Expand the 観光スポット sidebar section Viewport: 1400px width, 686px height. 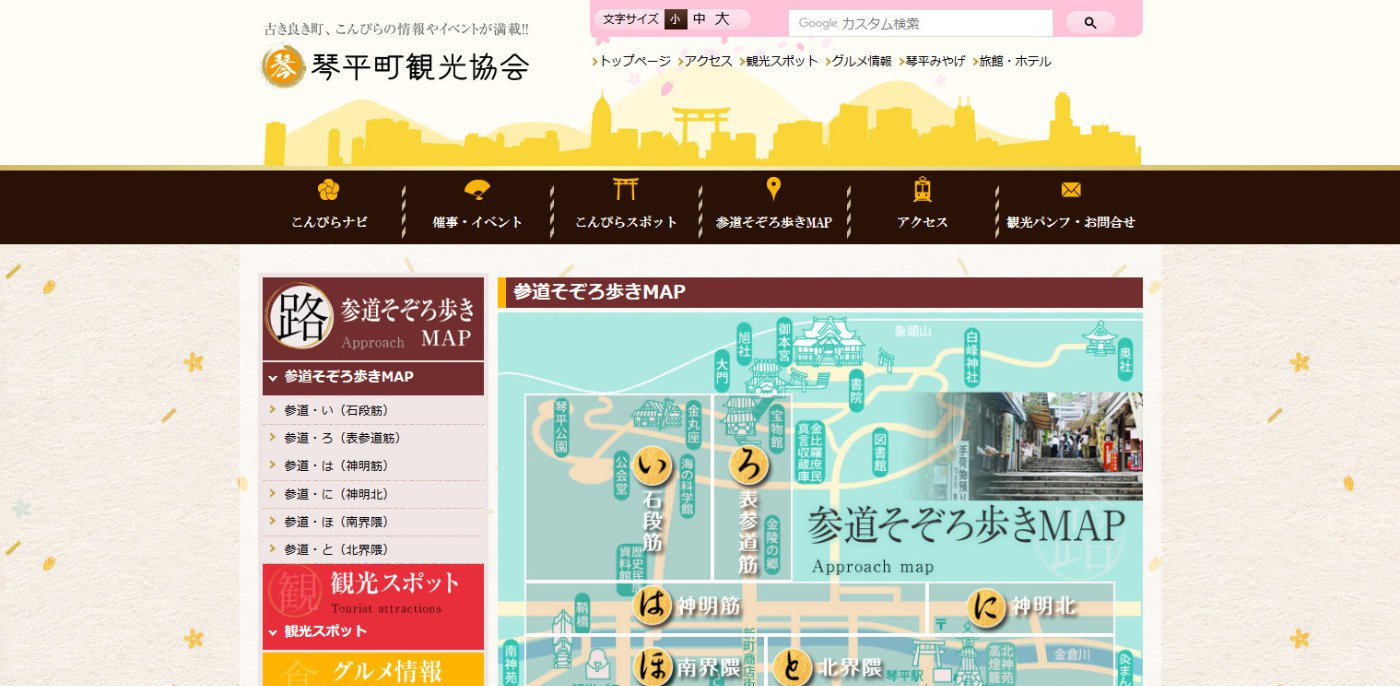pyautogui.click(x=273, y=631)
